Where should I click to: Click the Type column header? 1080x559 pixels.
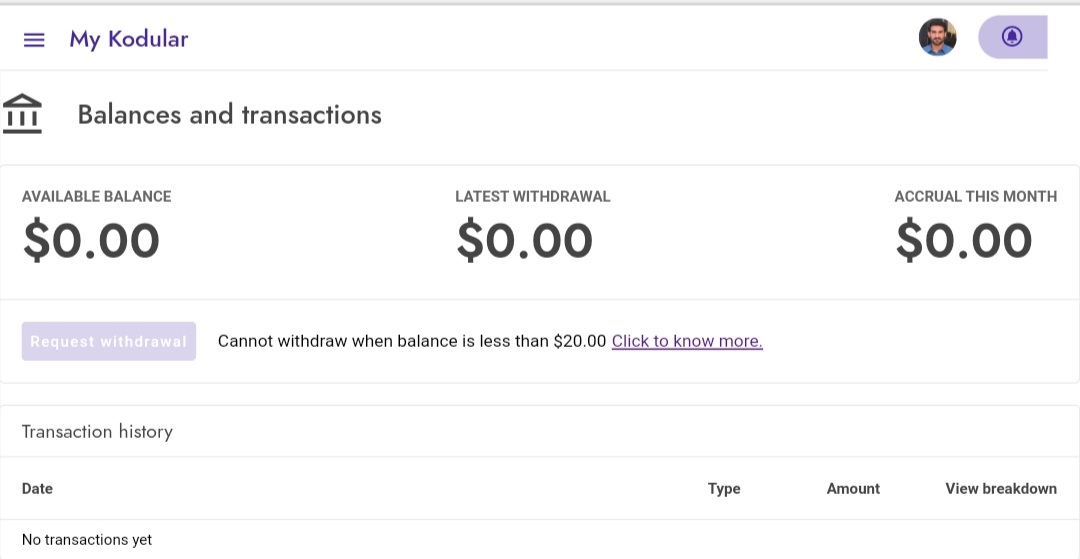[x=724, y=489]
